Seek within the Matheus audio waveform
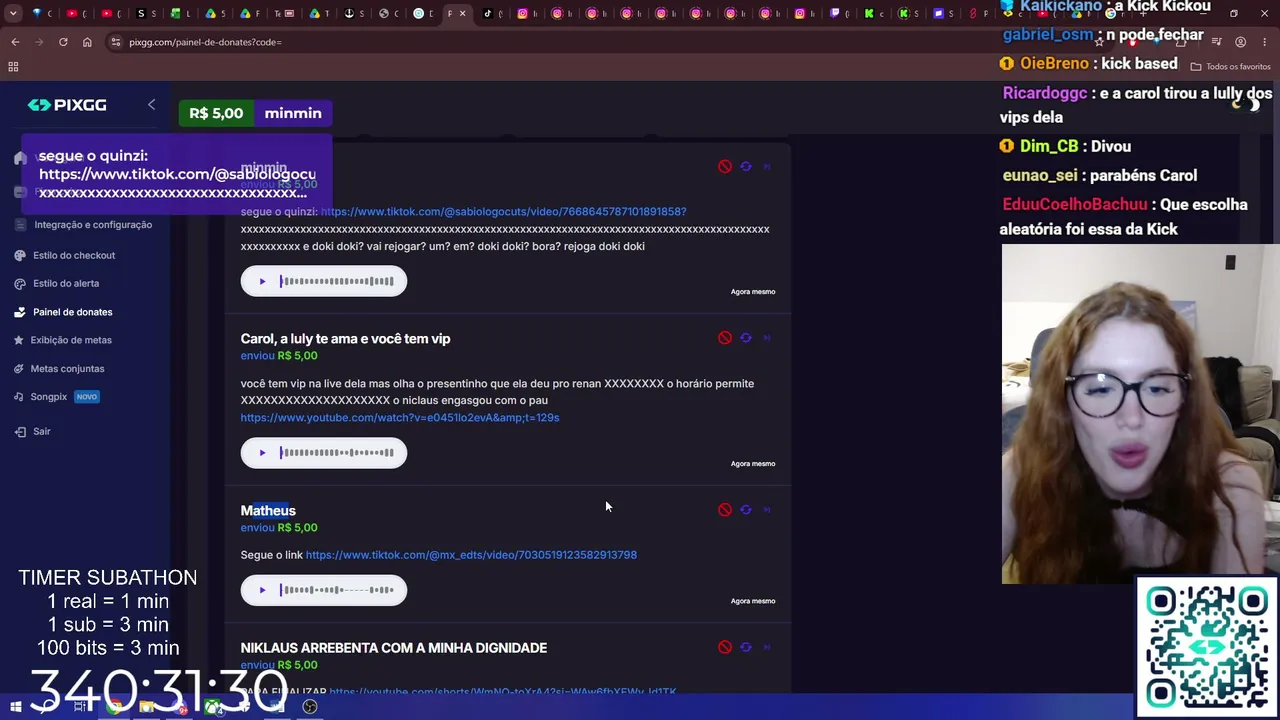This screenshot has height=720, width=1280. click(337, 590)
